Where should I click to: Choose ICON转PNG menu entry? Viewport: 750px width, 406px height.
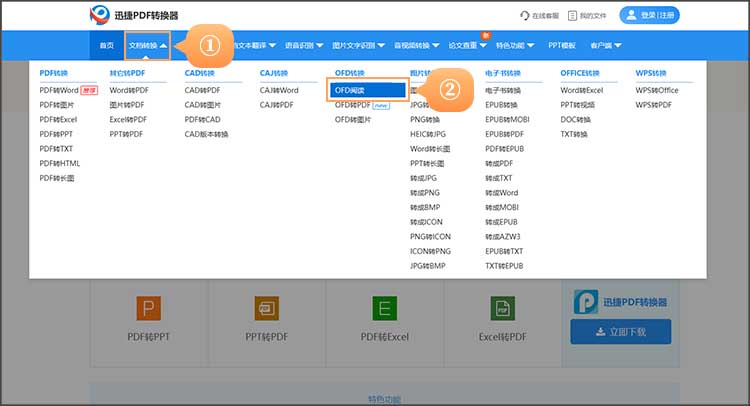coord(430,252)
